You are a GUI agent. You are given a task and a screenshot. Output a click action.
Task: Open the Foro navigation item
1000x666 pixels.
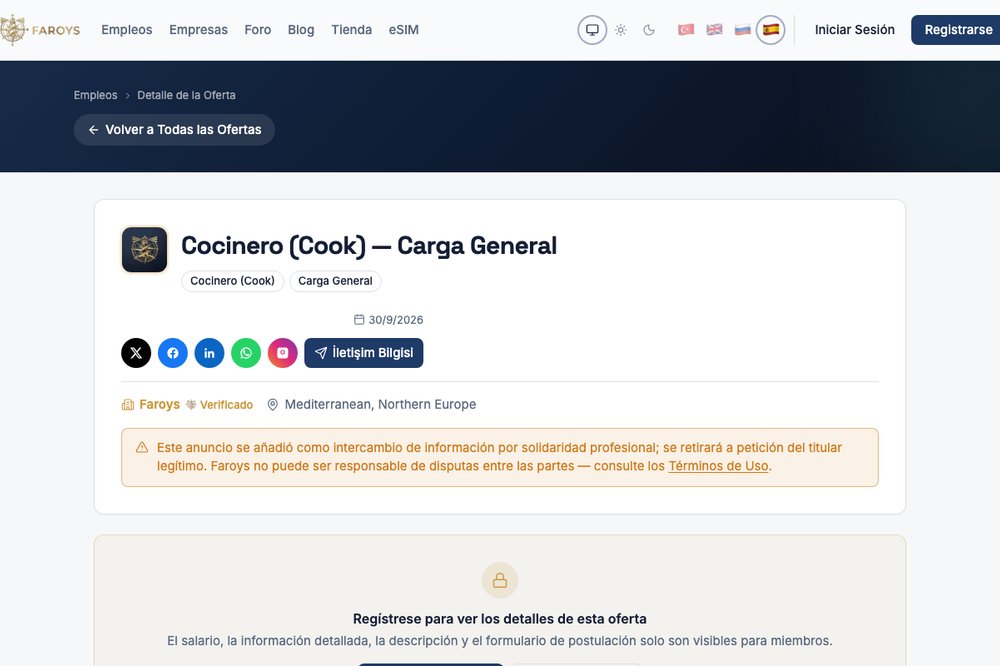[258, 30]
